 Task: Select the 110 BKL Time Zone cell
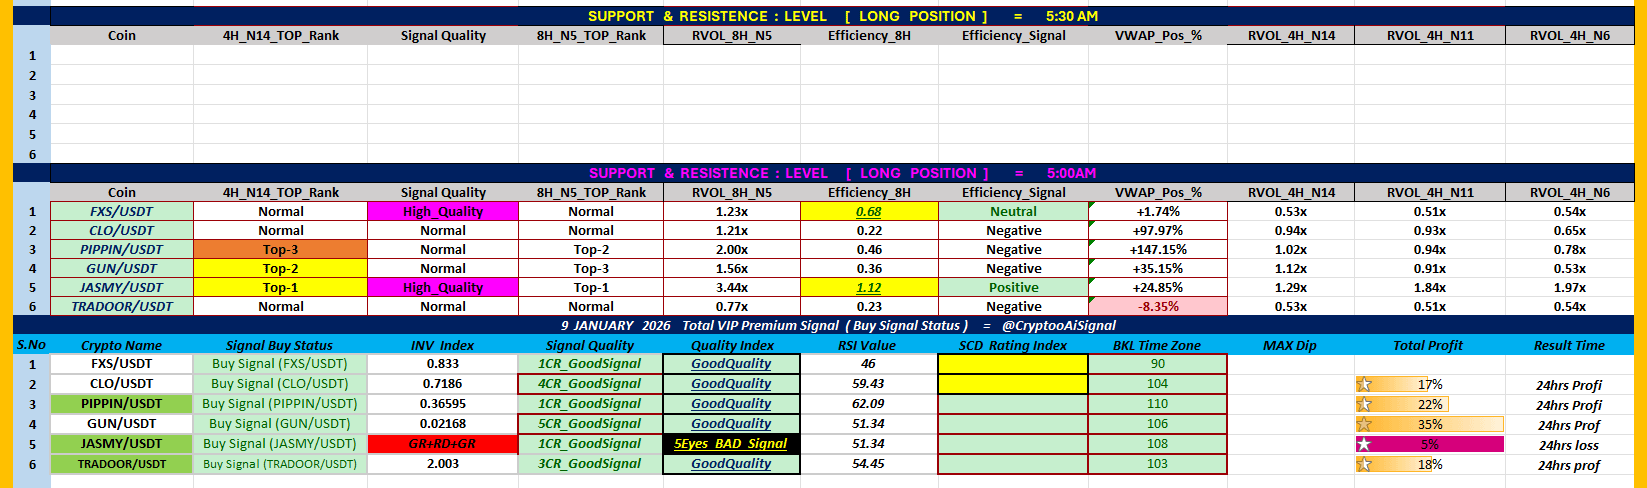(x=1157, y=404)
